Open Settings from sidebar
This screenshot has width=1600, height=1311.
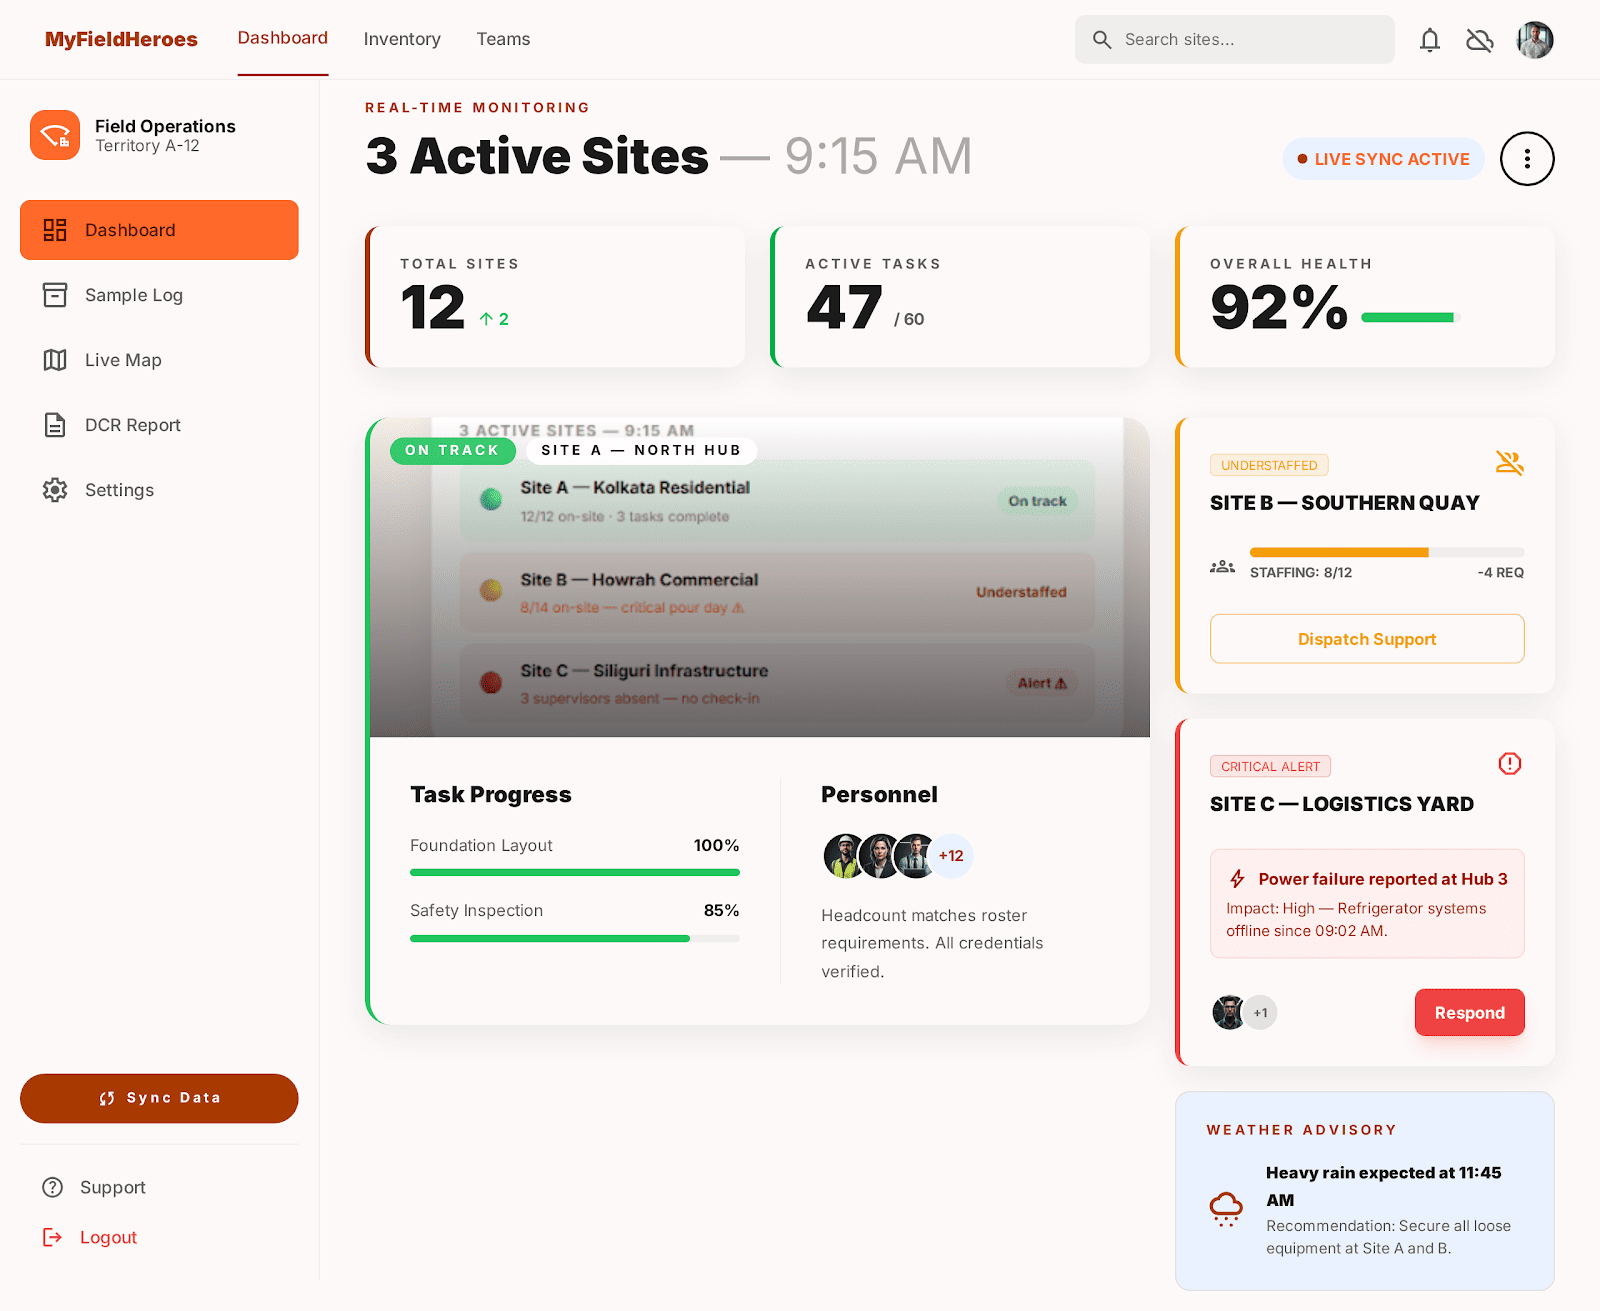click(x=159, y=490)
